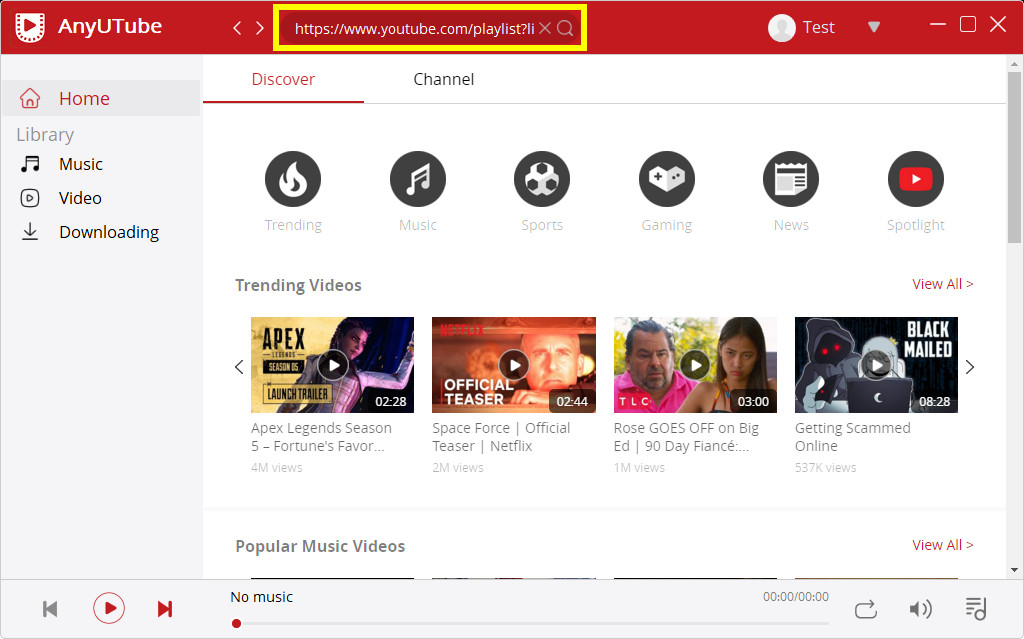Maximize the AnyUTube window
The image size is (1024, 639).
[x=968, y=25]
